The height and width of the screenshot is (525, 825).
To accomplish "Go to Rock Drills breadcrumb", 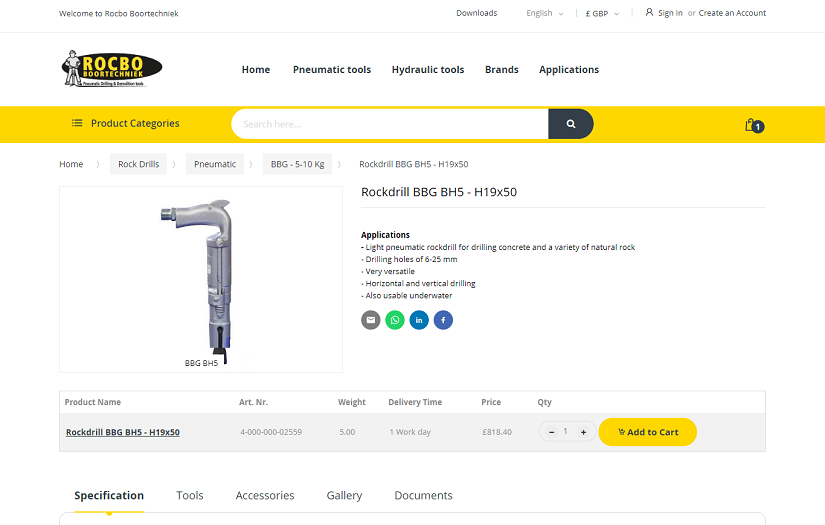I will (x=138, y=164).
